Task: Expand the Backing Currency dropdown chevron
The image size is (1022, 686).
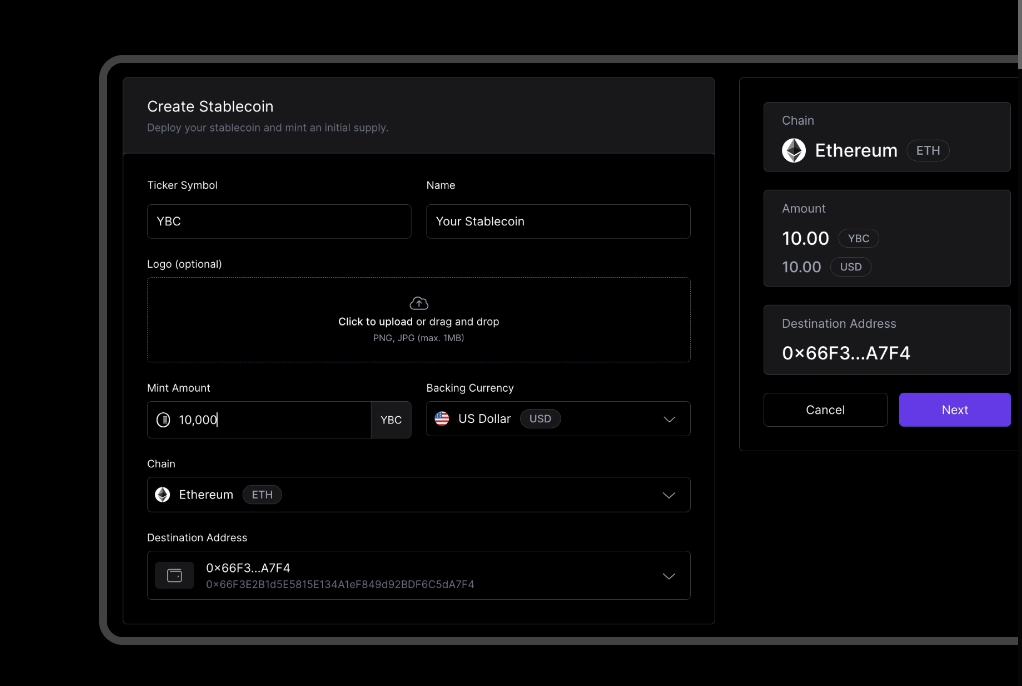Action: [669, 419]
